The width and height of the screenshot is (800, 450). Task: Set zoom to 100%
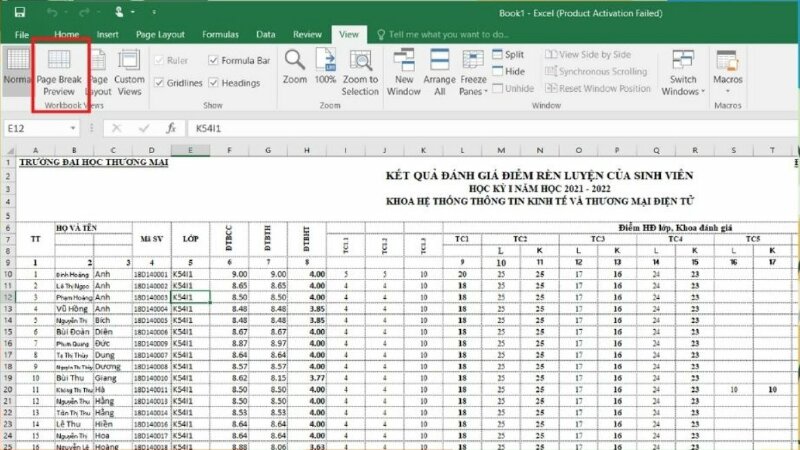point(326,67)
